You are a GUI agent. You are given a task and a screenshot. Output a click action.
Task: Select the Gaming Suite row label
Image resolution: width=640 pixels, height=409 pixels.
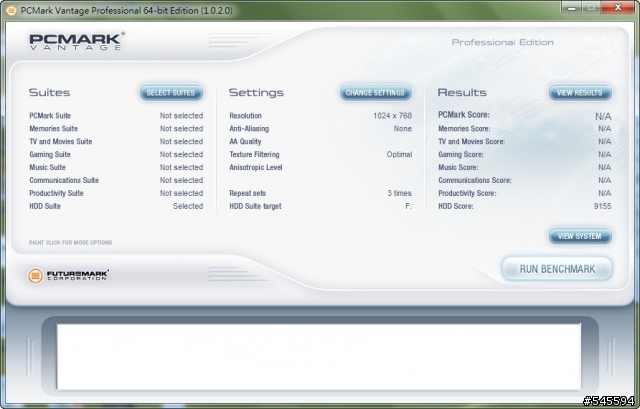click(50, 154)
